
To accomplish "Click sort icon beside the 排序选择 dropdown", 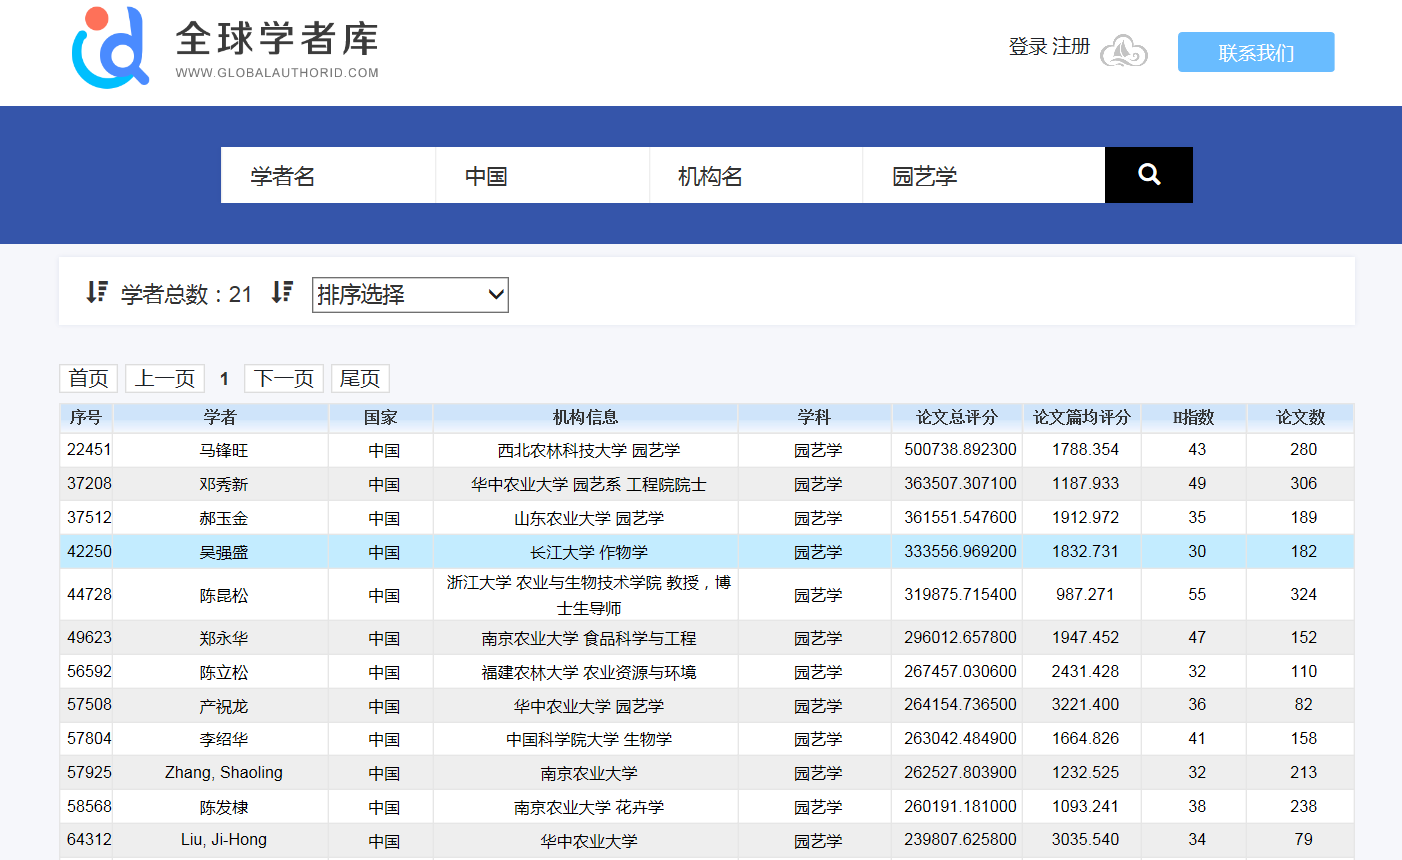I will [x=282, y=292].
